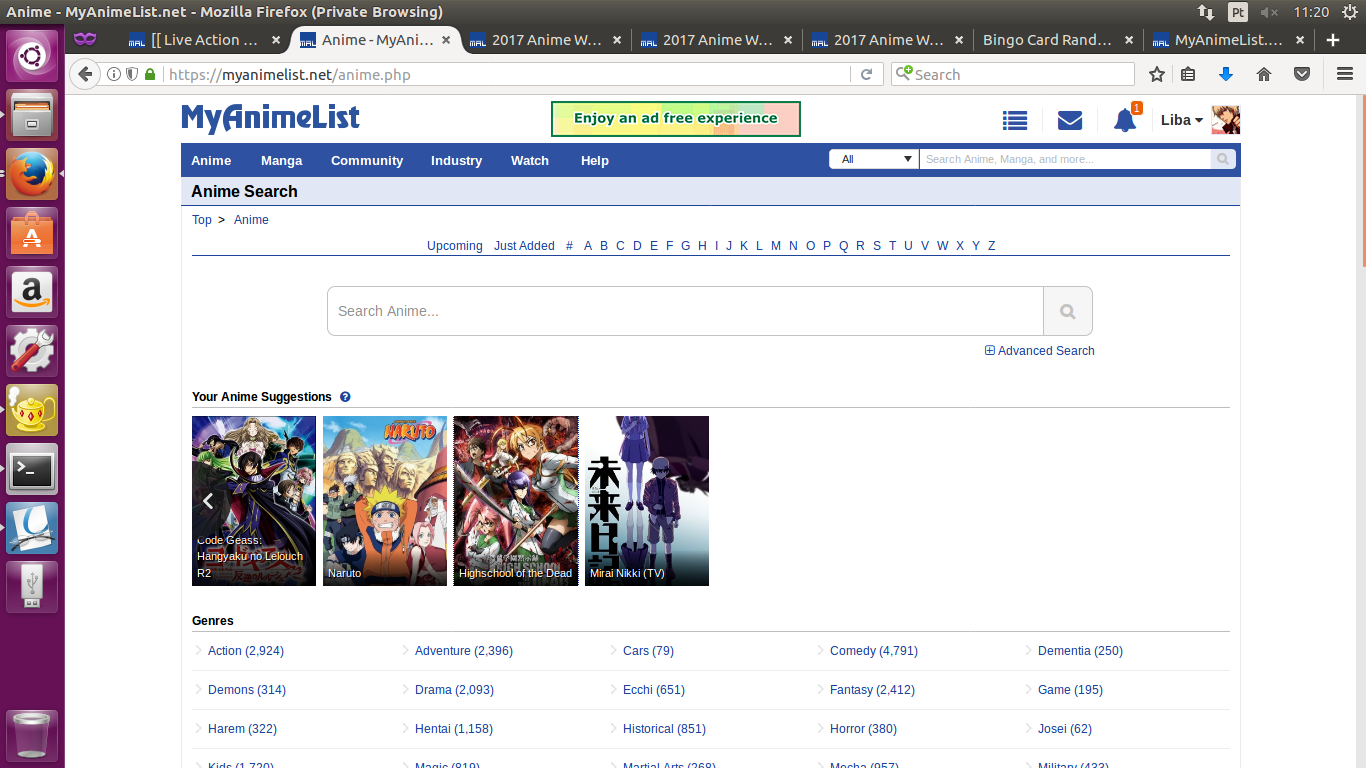Show previous suggestions with left carousel arrow
1366x768 pixels.
pos(208,501)
